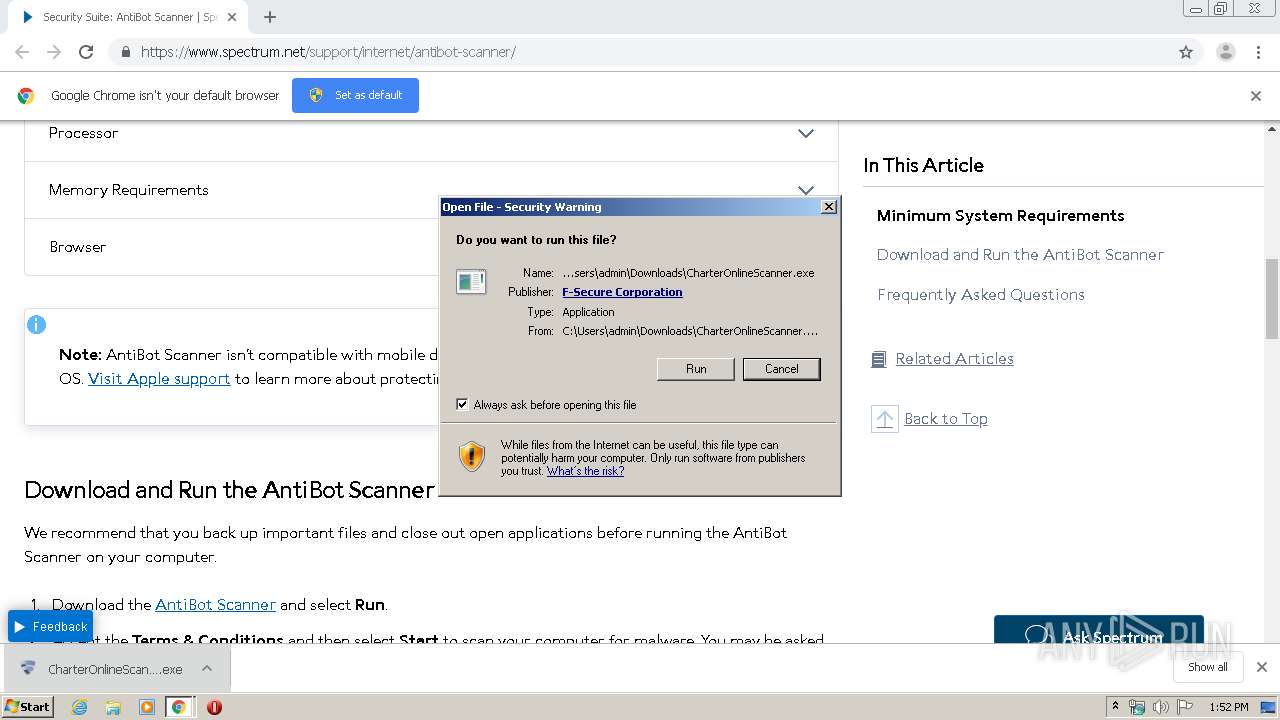Open the media player taskbar icon
This screenshot has height=720, width=1280.
147,707
